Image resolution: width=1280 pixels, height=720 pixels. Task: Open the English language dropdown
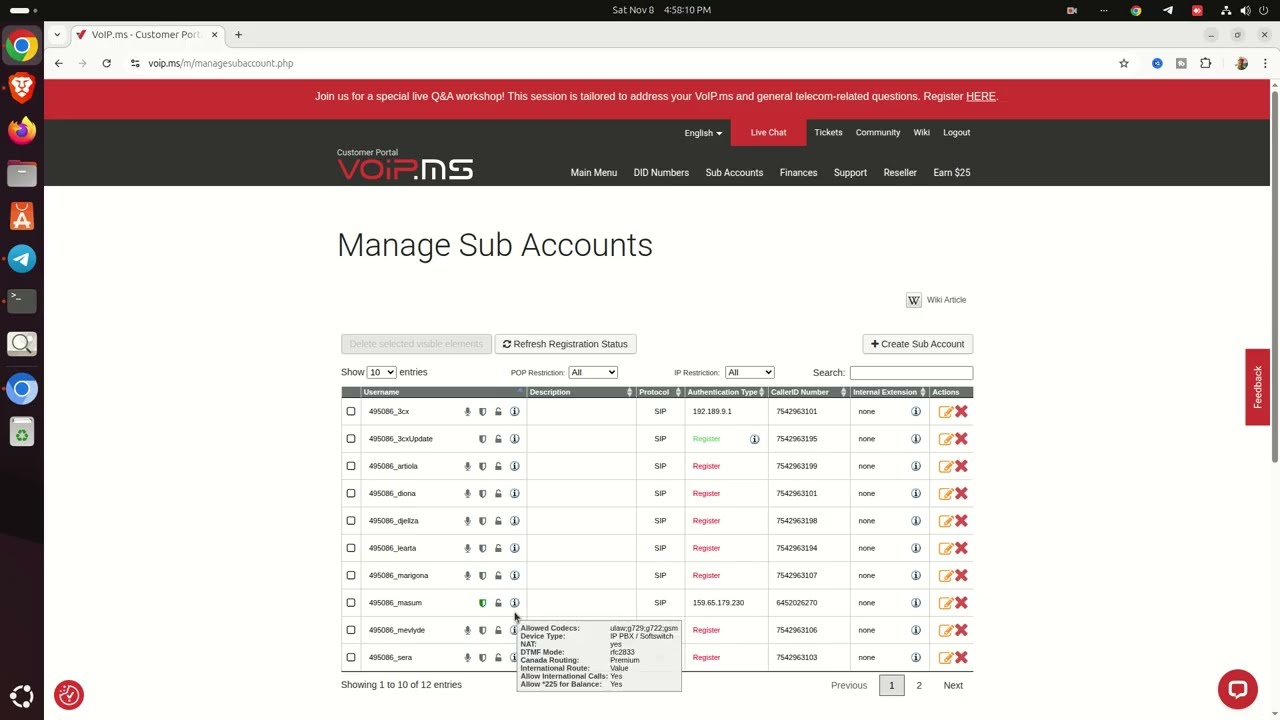(703, 133)
